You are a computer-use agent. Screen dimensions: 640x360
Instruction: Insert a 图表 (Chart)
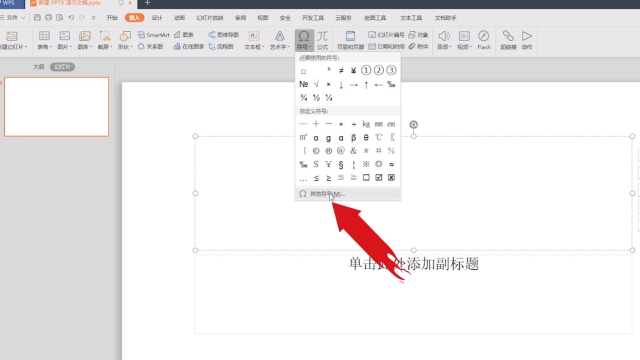(x=184, y=35)
